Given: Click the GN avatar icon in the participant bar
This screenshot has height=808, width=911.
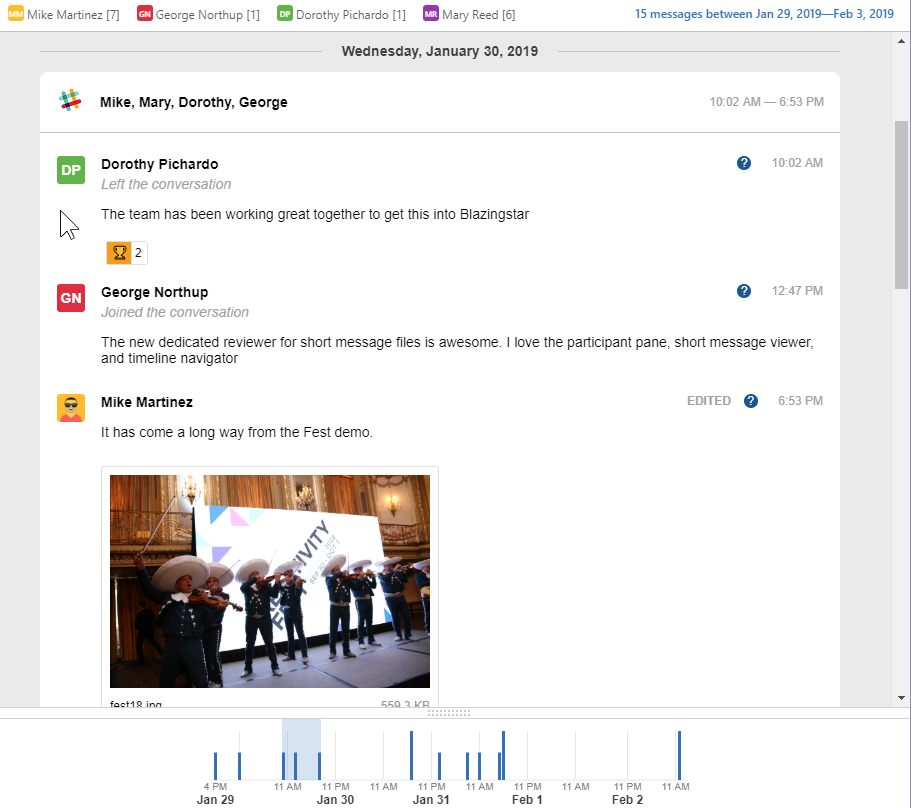Looking at the screenshot, I should coord(145,14).
